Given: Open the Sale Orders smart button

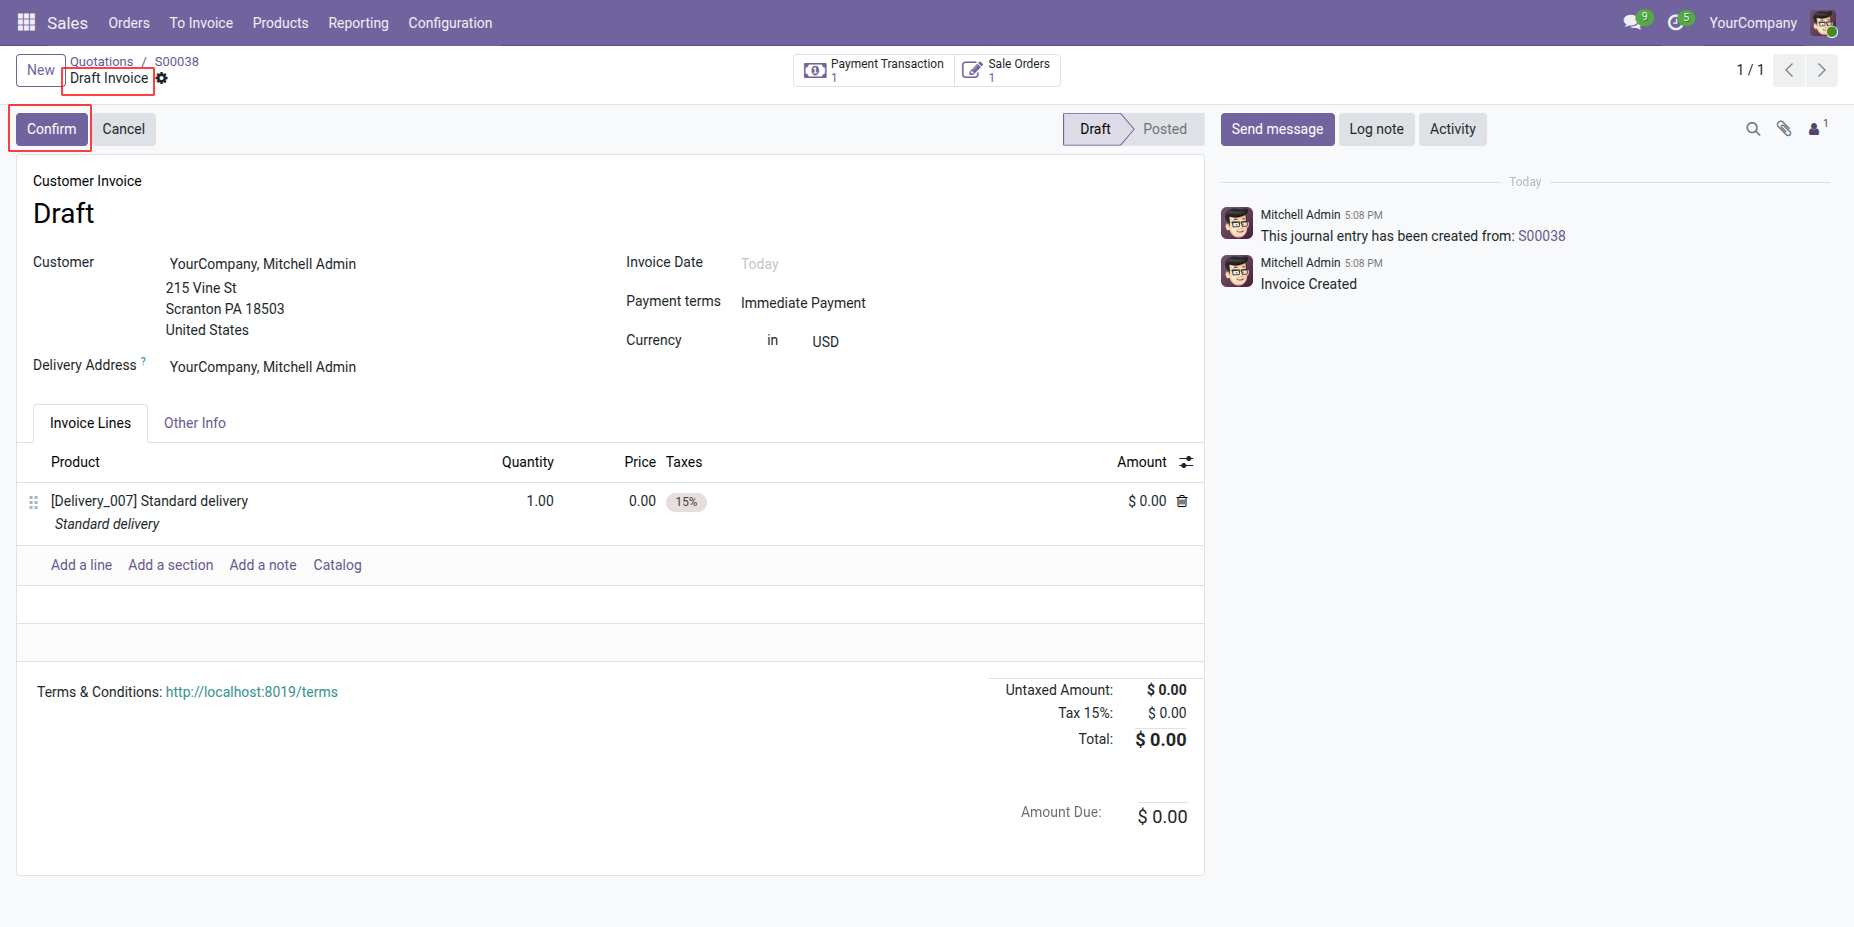Looking at the screenshot, I should click(x=1007, y=70).
